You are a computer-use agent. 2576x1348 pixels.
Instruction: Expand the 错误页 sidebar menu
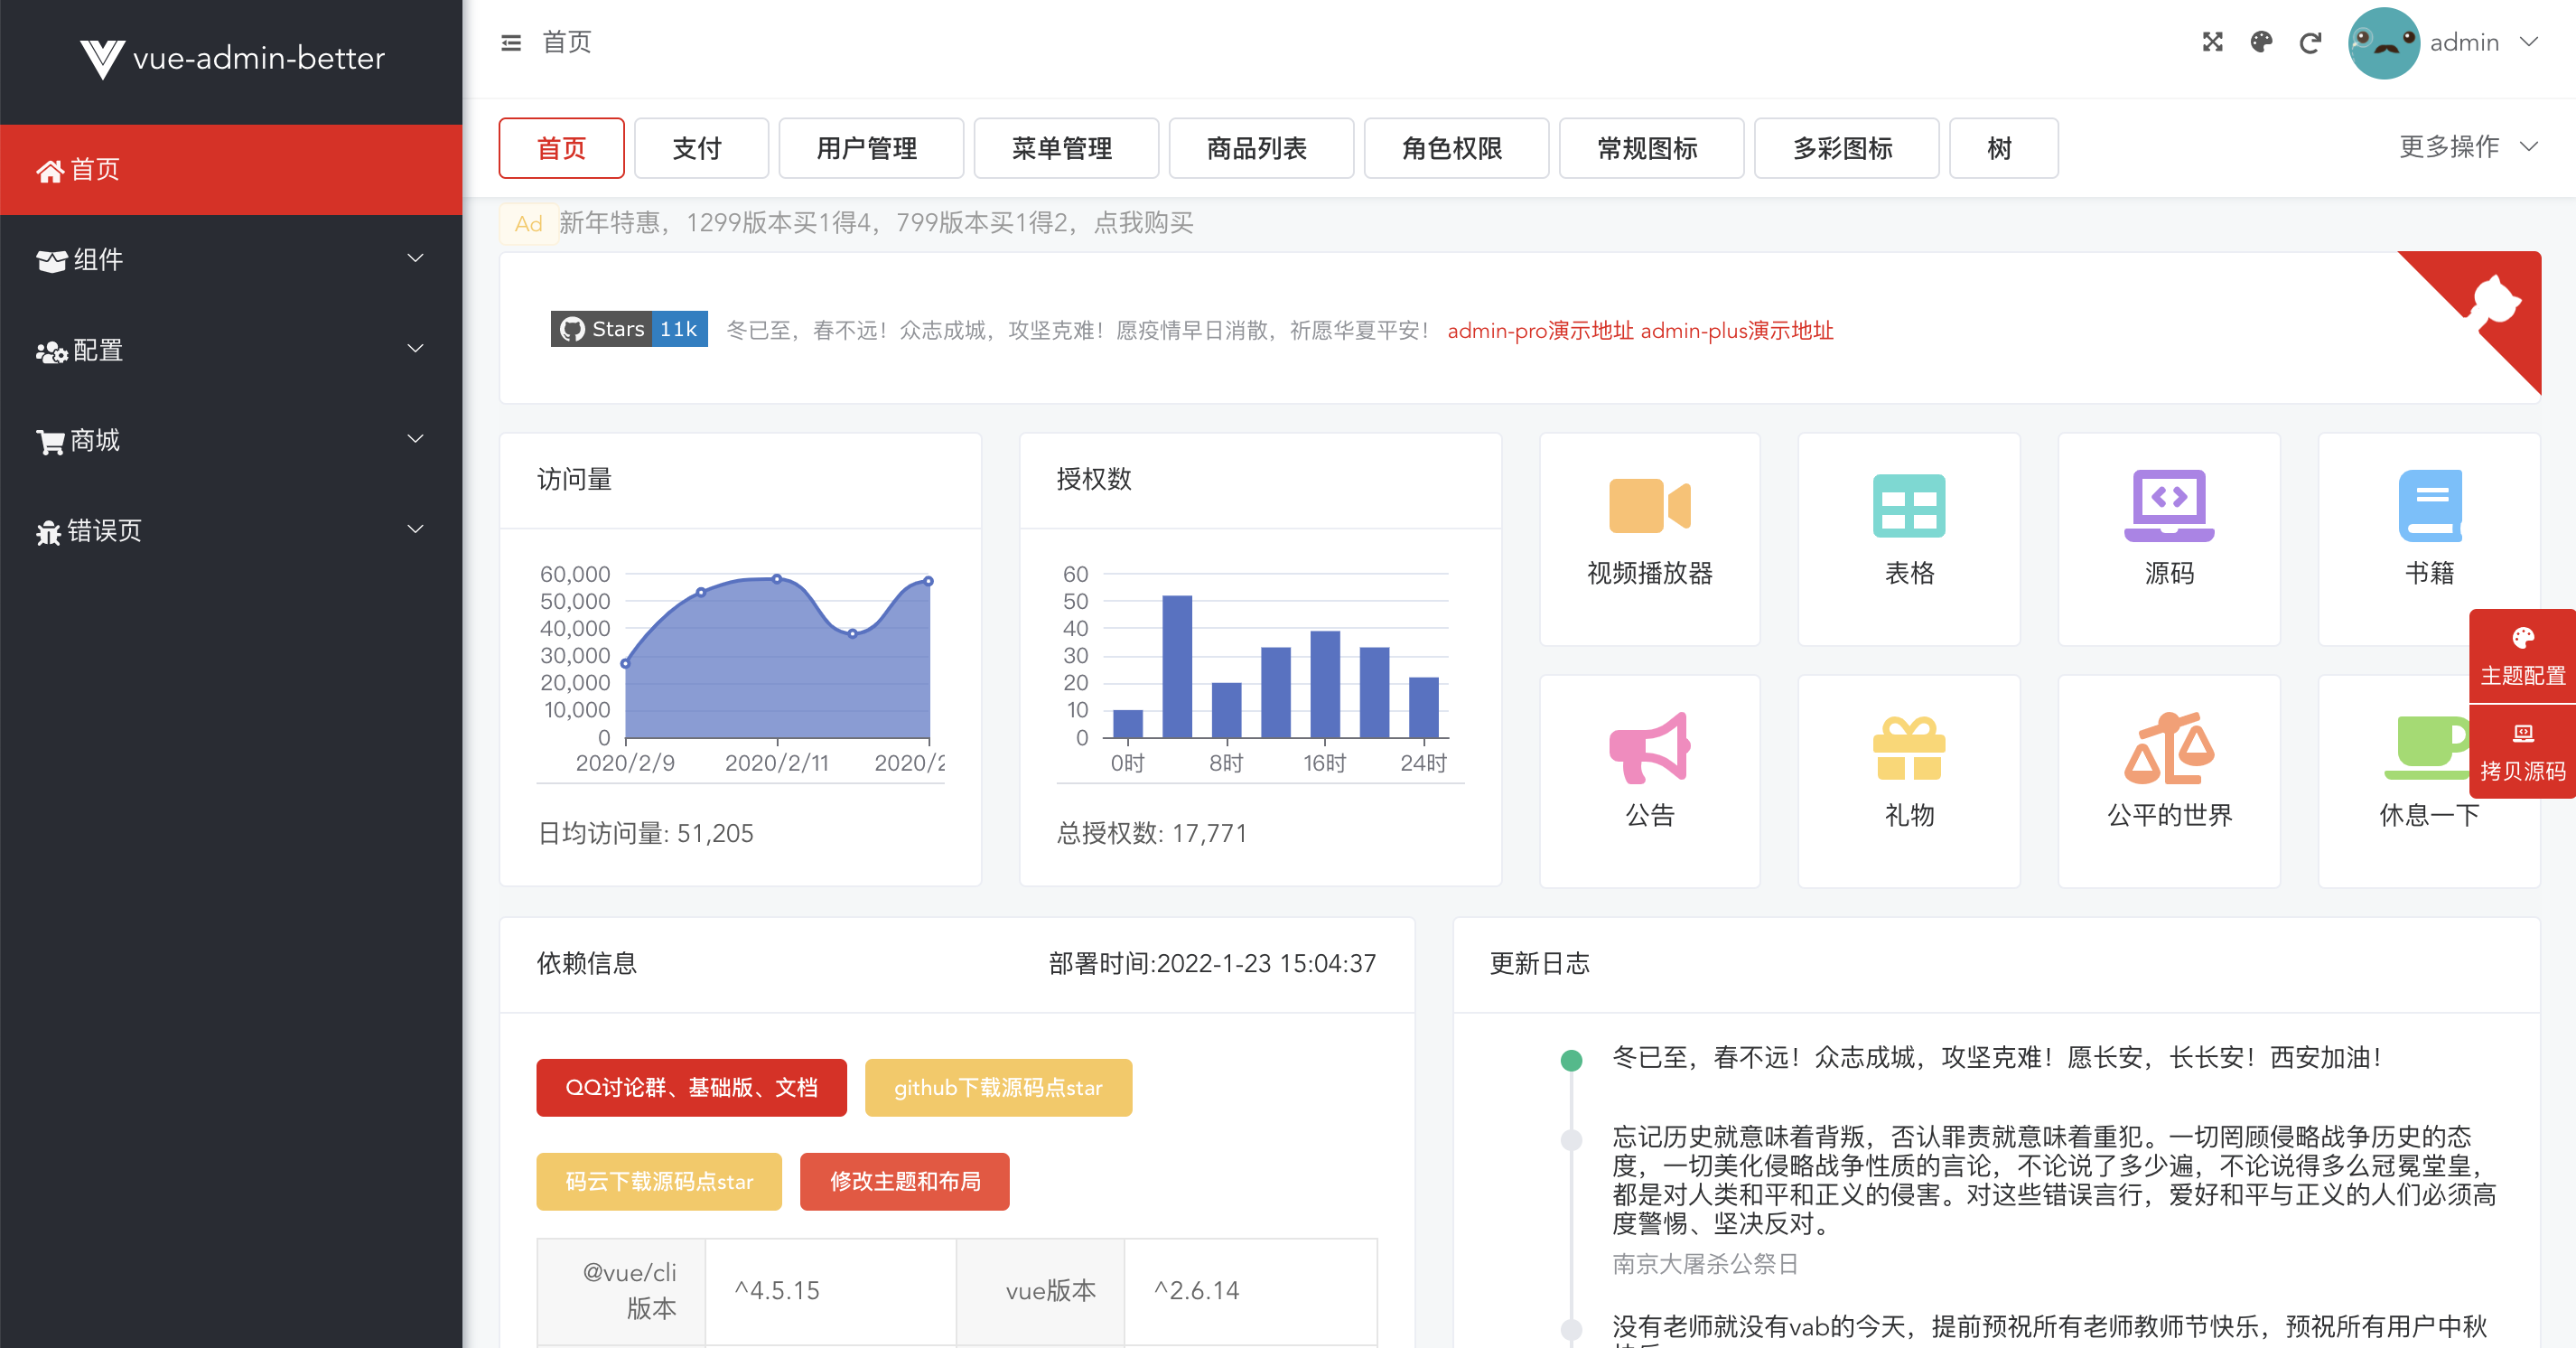tap(231, 530)
